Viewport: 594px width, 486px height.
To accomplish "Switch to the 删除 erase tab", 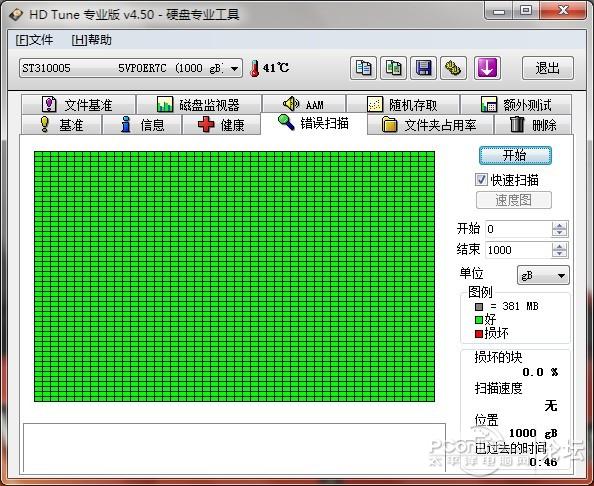I will pyautogui.click(x=533, y=125).
